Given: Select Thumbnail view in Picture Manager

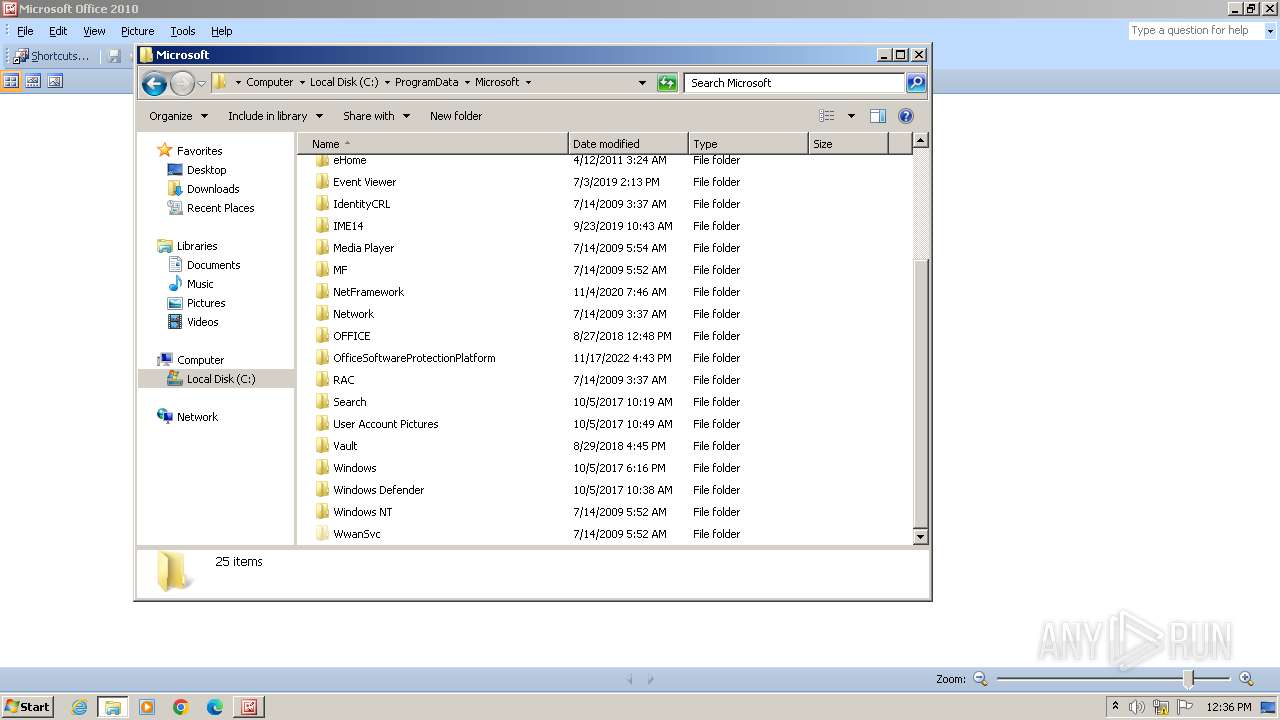Looking at the screenshot, I should (11, 81).
